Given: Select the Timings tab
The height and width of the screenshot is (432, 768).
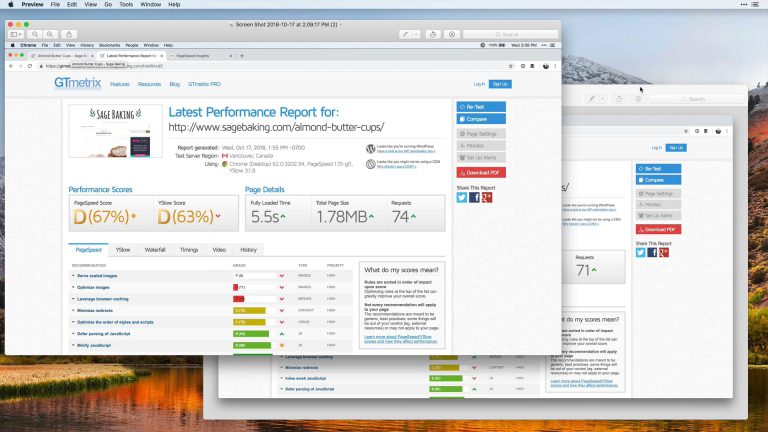Looking at the screenshot, I should (189, 250).
